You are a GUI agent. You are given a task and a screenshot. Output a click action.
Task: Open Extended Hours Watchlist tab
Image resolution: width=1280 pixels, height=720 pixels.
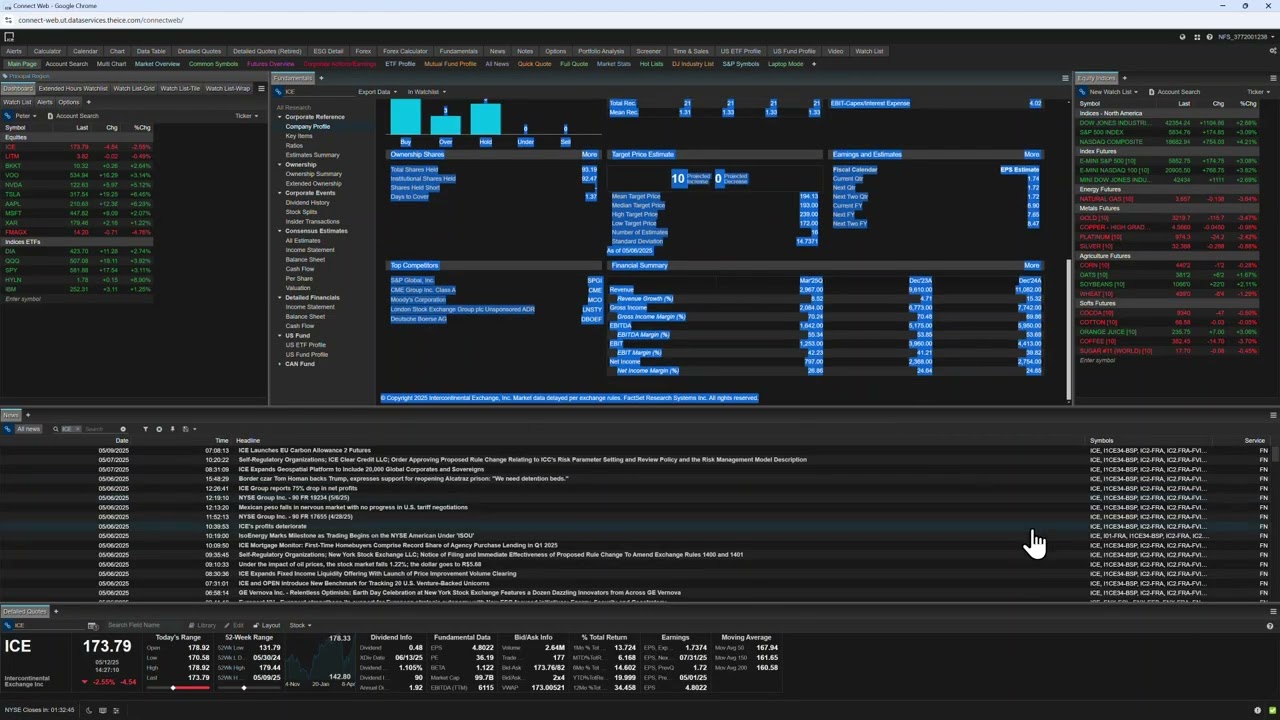[x=72, y=89]
